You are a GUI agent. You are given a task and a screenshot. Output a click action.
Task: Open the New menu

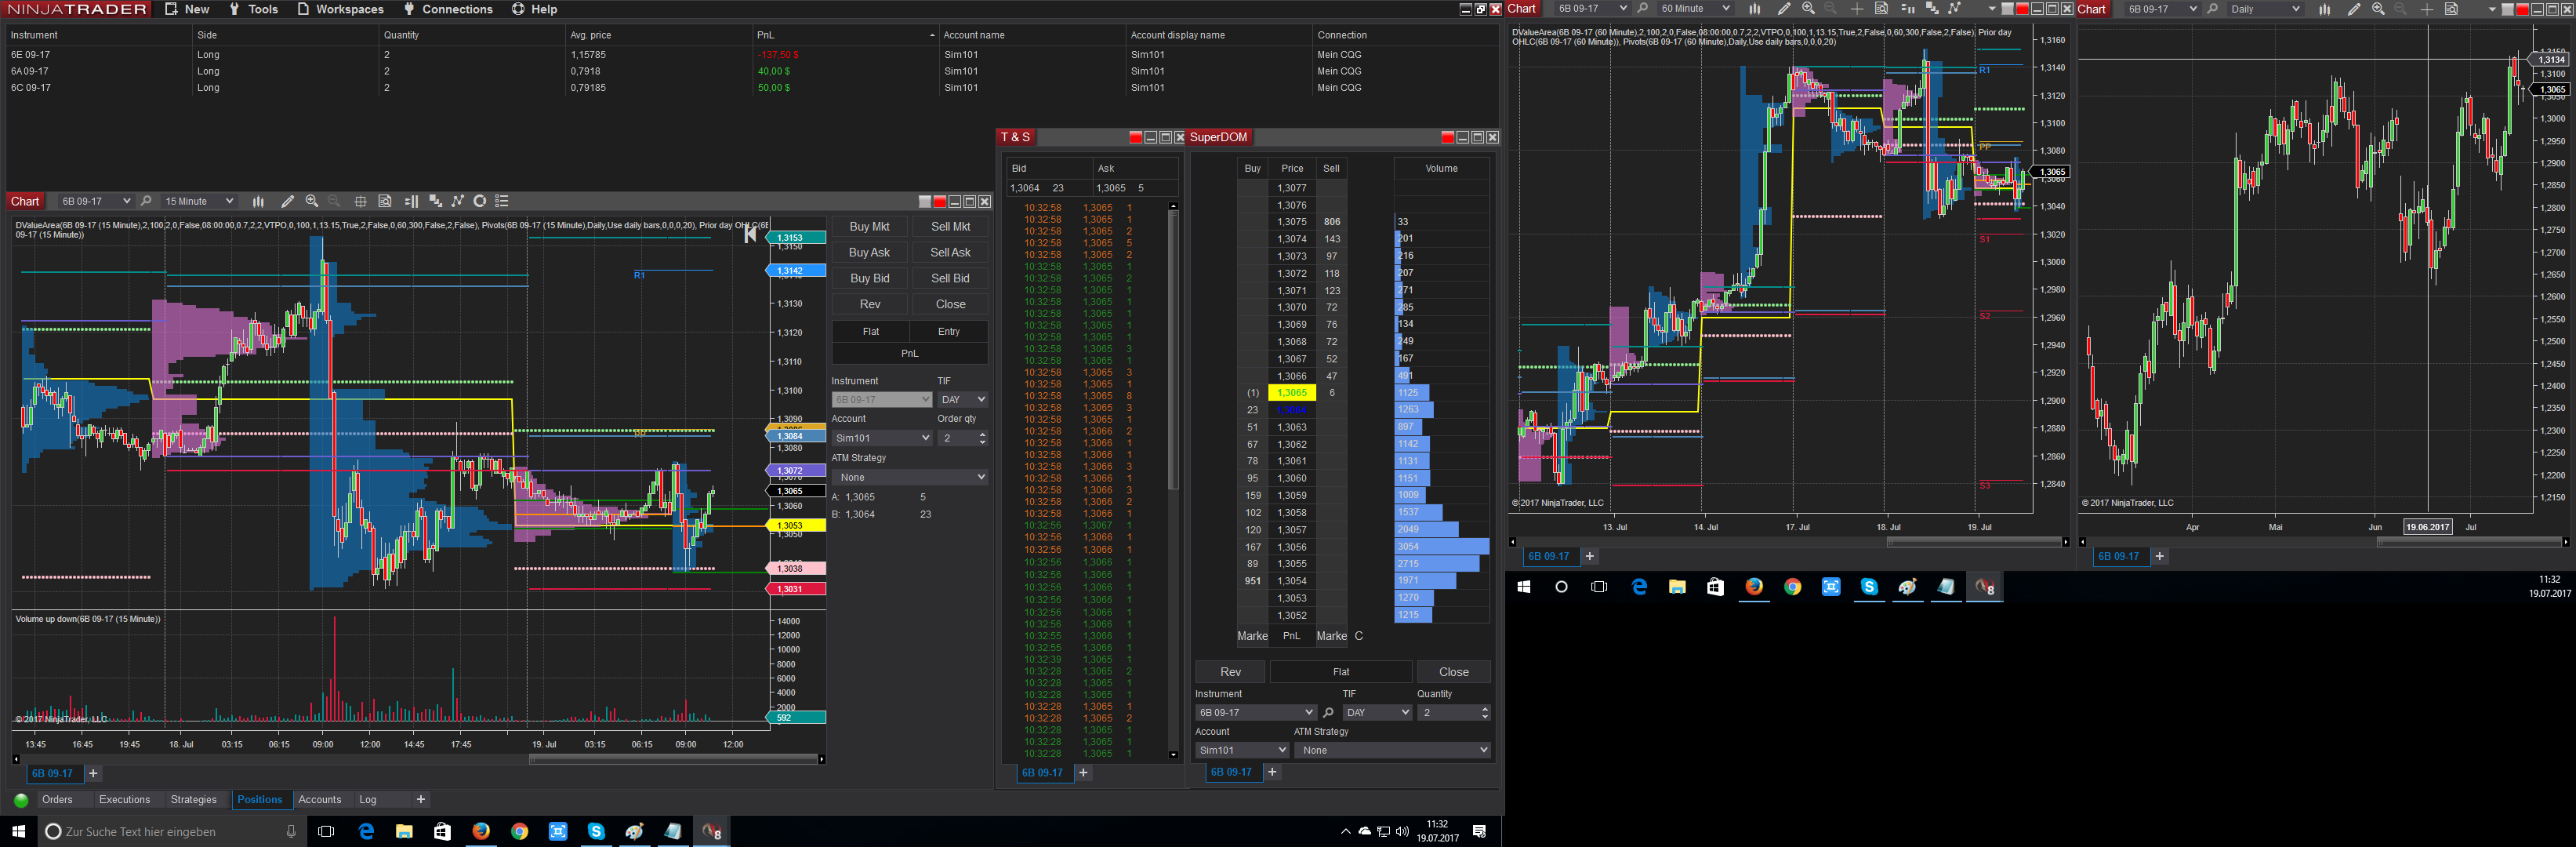187,9
